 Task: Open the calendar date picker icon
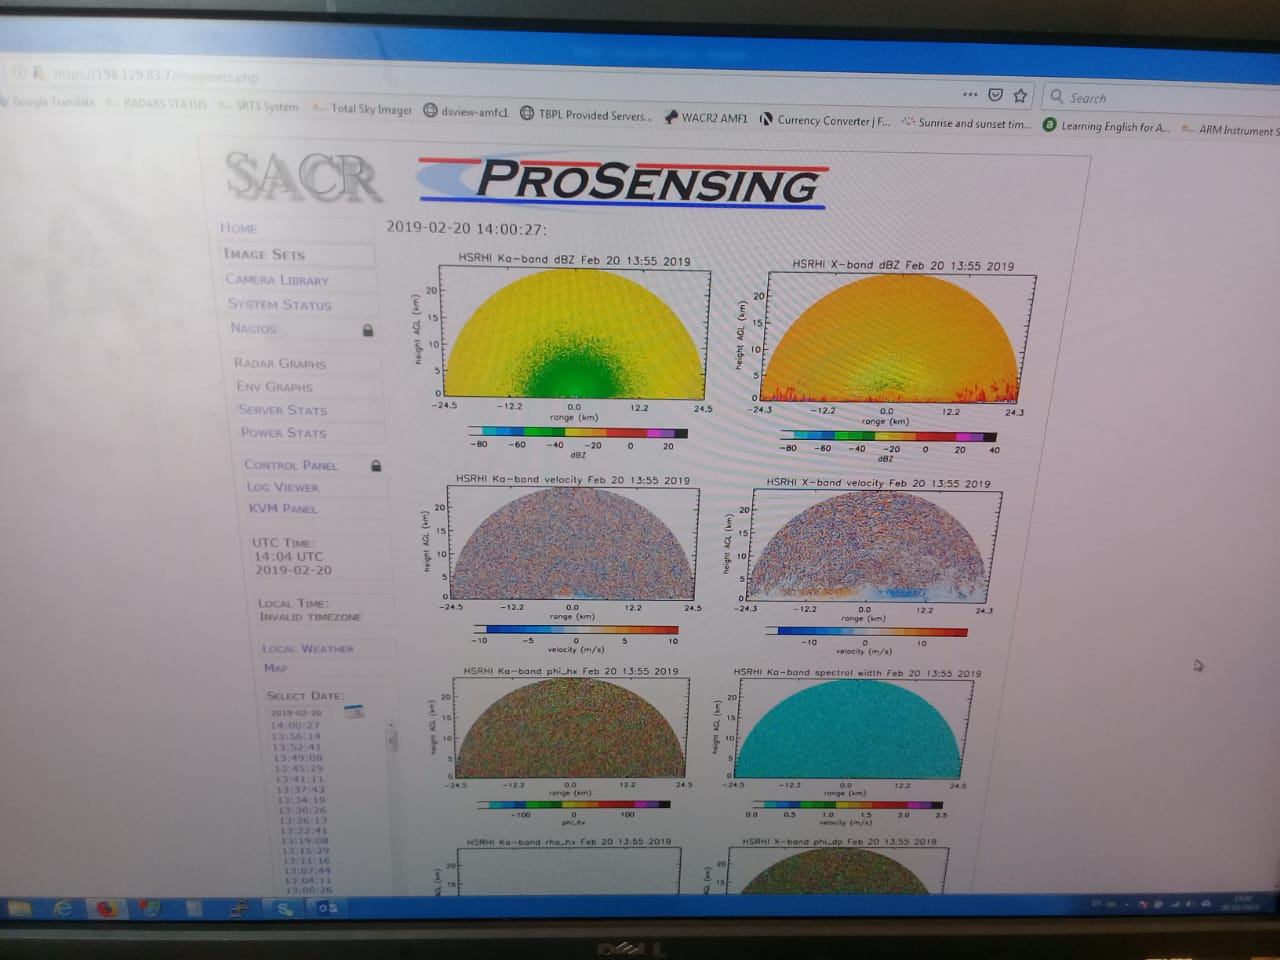coord(353,712)
